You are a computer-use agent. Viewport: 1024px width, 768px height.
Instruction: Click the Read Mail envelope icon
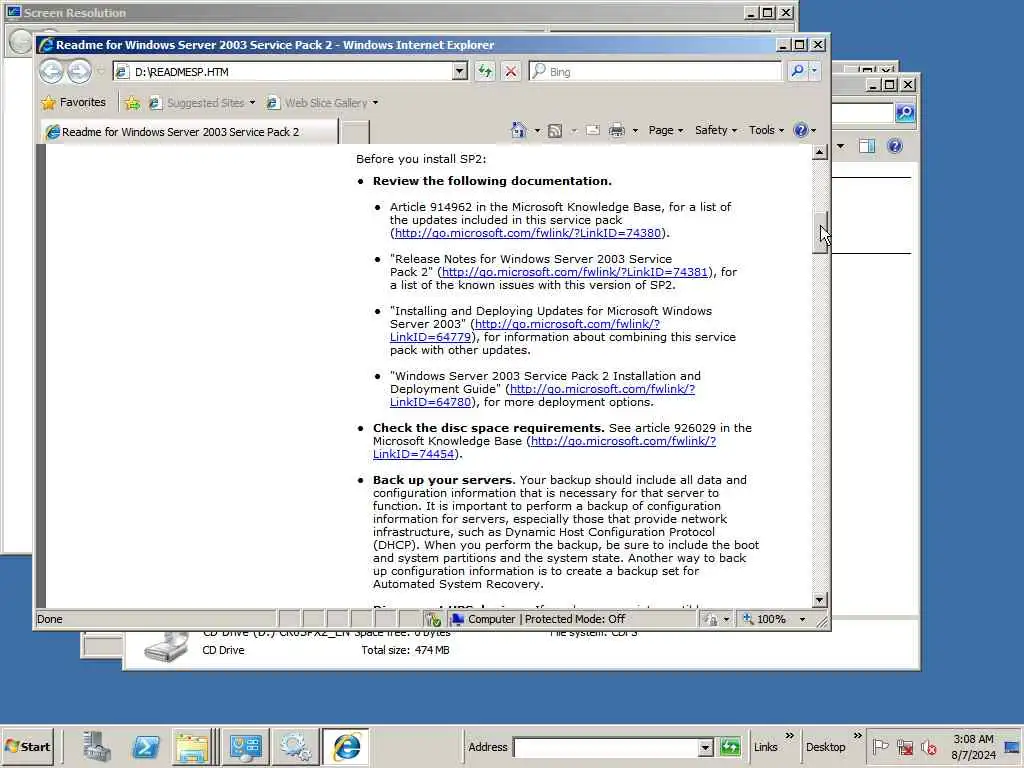(x=592, y=130)
